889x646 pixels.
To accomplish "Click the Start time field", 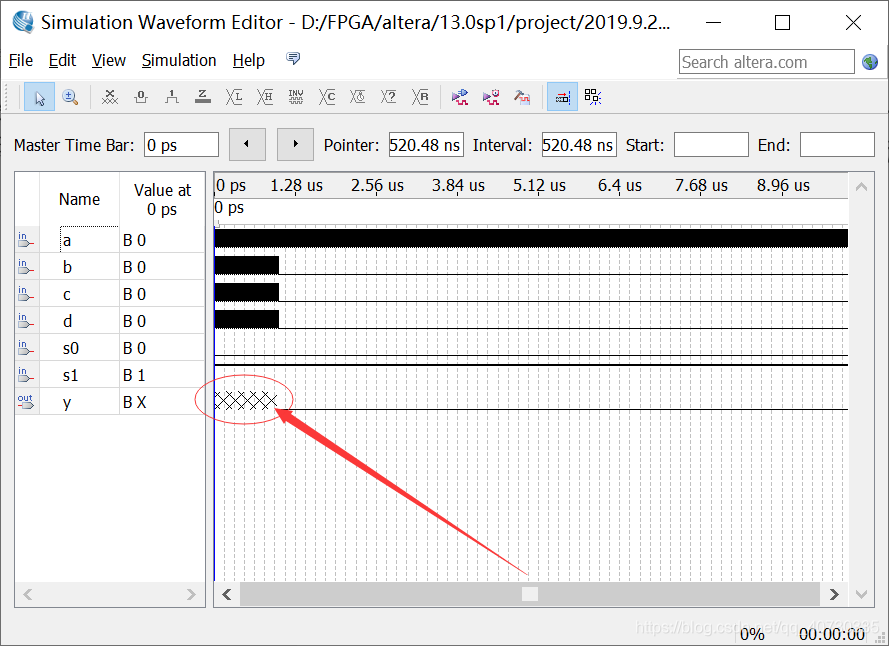I will point(711,145).
